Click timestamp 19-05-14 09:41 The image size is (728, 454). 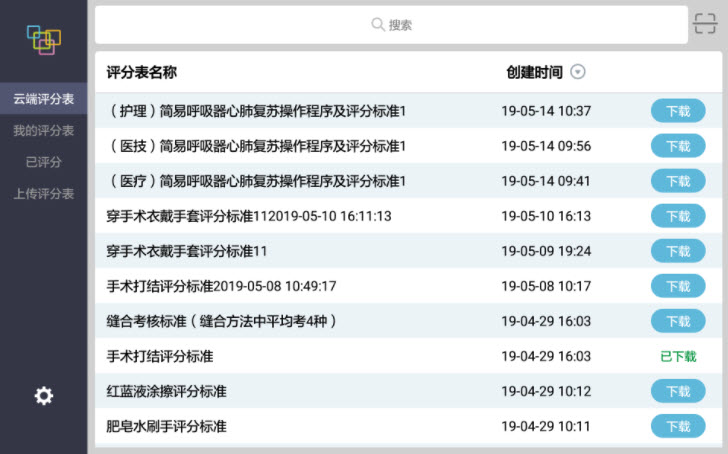pyautogui.click(x=546, y=181)
